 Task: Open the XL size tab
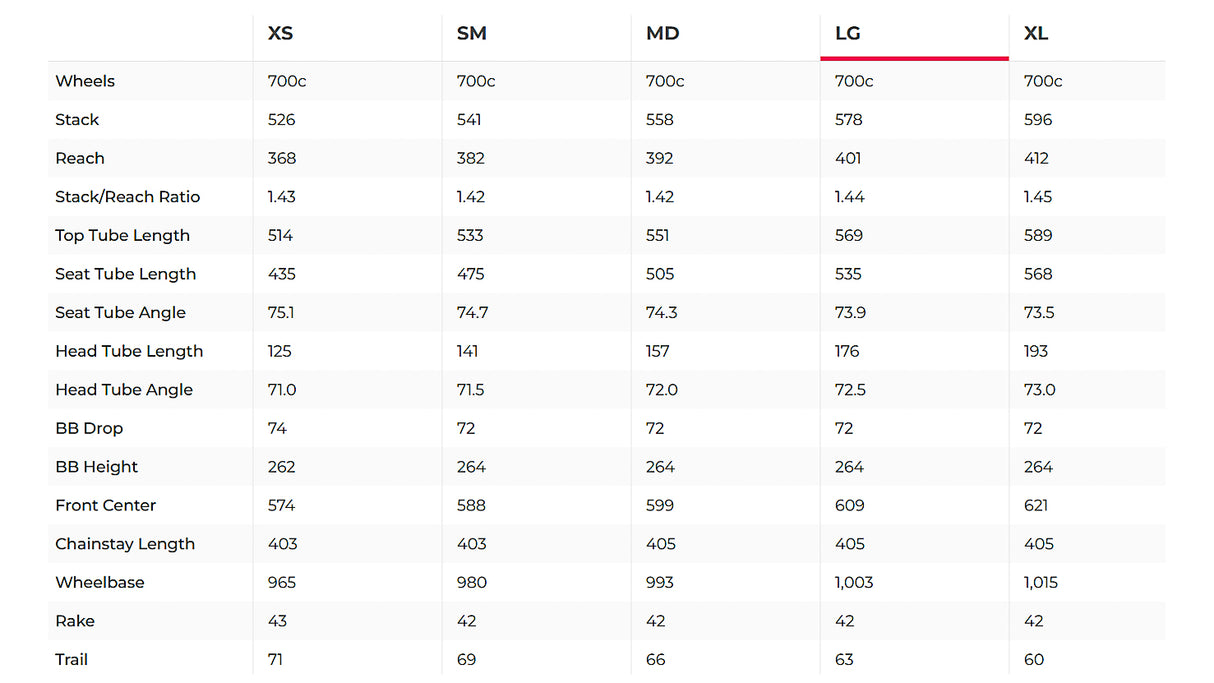click(x=1036, y=33)
